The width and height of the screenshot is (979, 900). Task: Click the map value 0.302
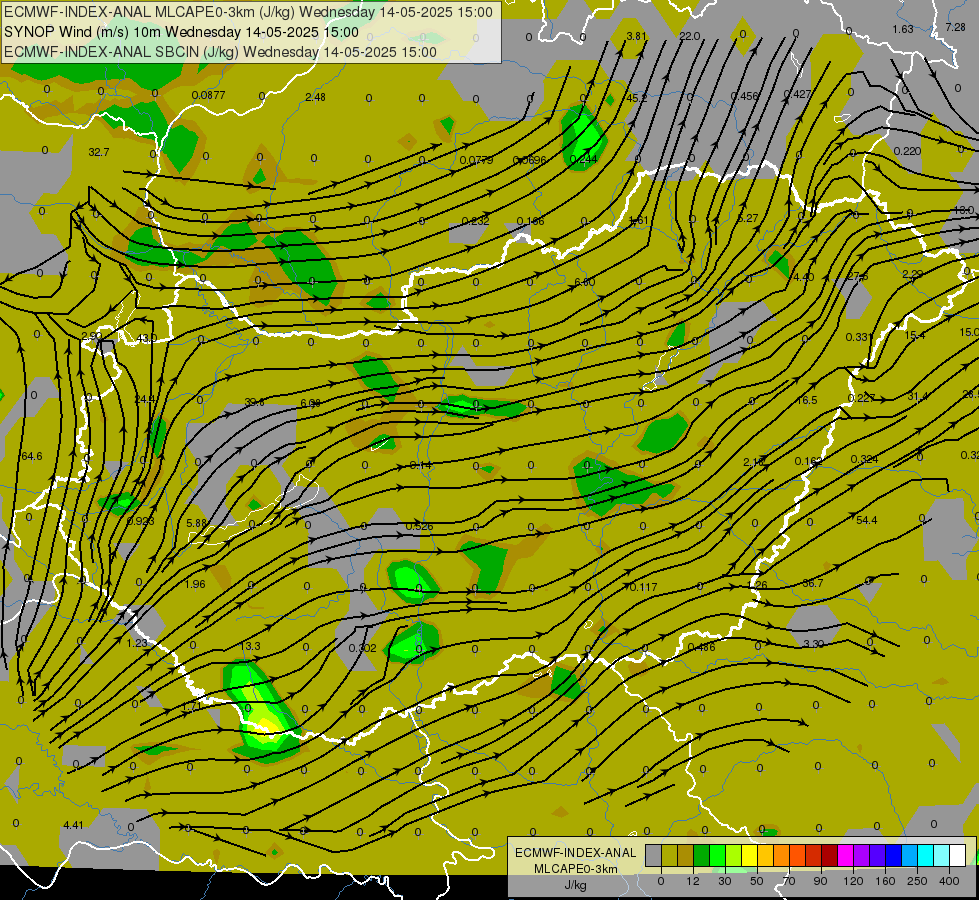(362, 648)
